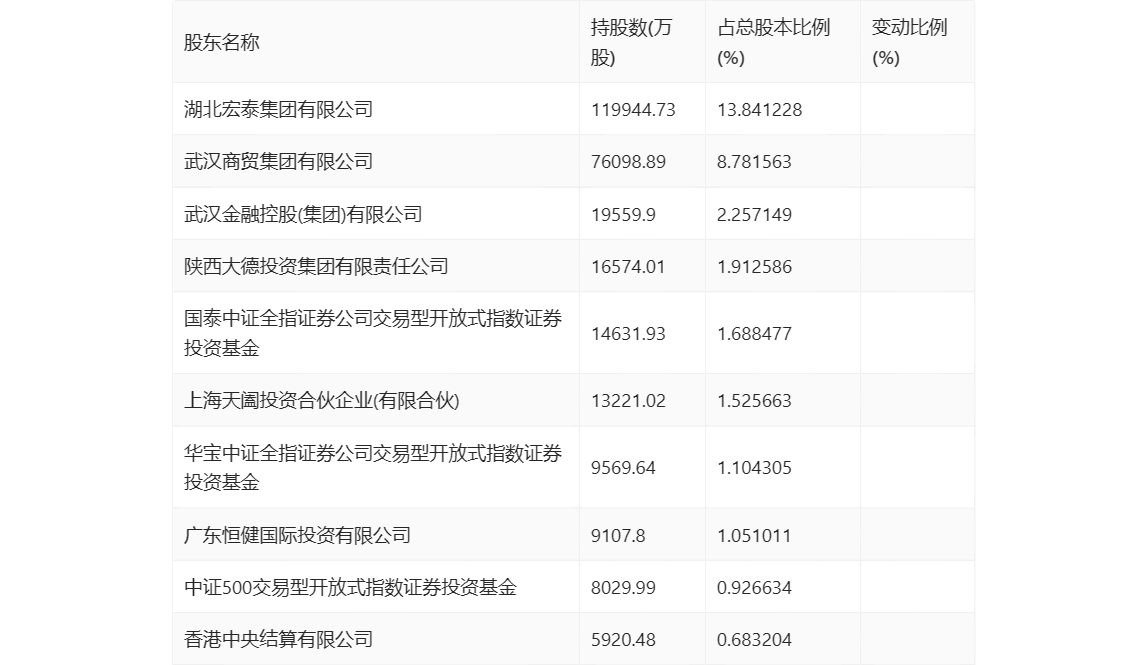The height and width of the screenshot is (665, 1148).
Task: Select shareholder 武汉金融控股(集团)有限公司
Action: pos(303,214)
